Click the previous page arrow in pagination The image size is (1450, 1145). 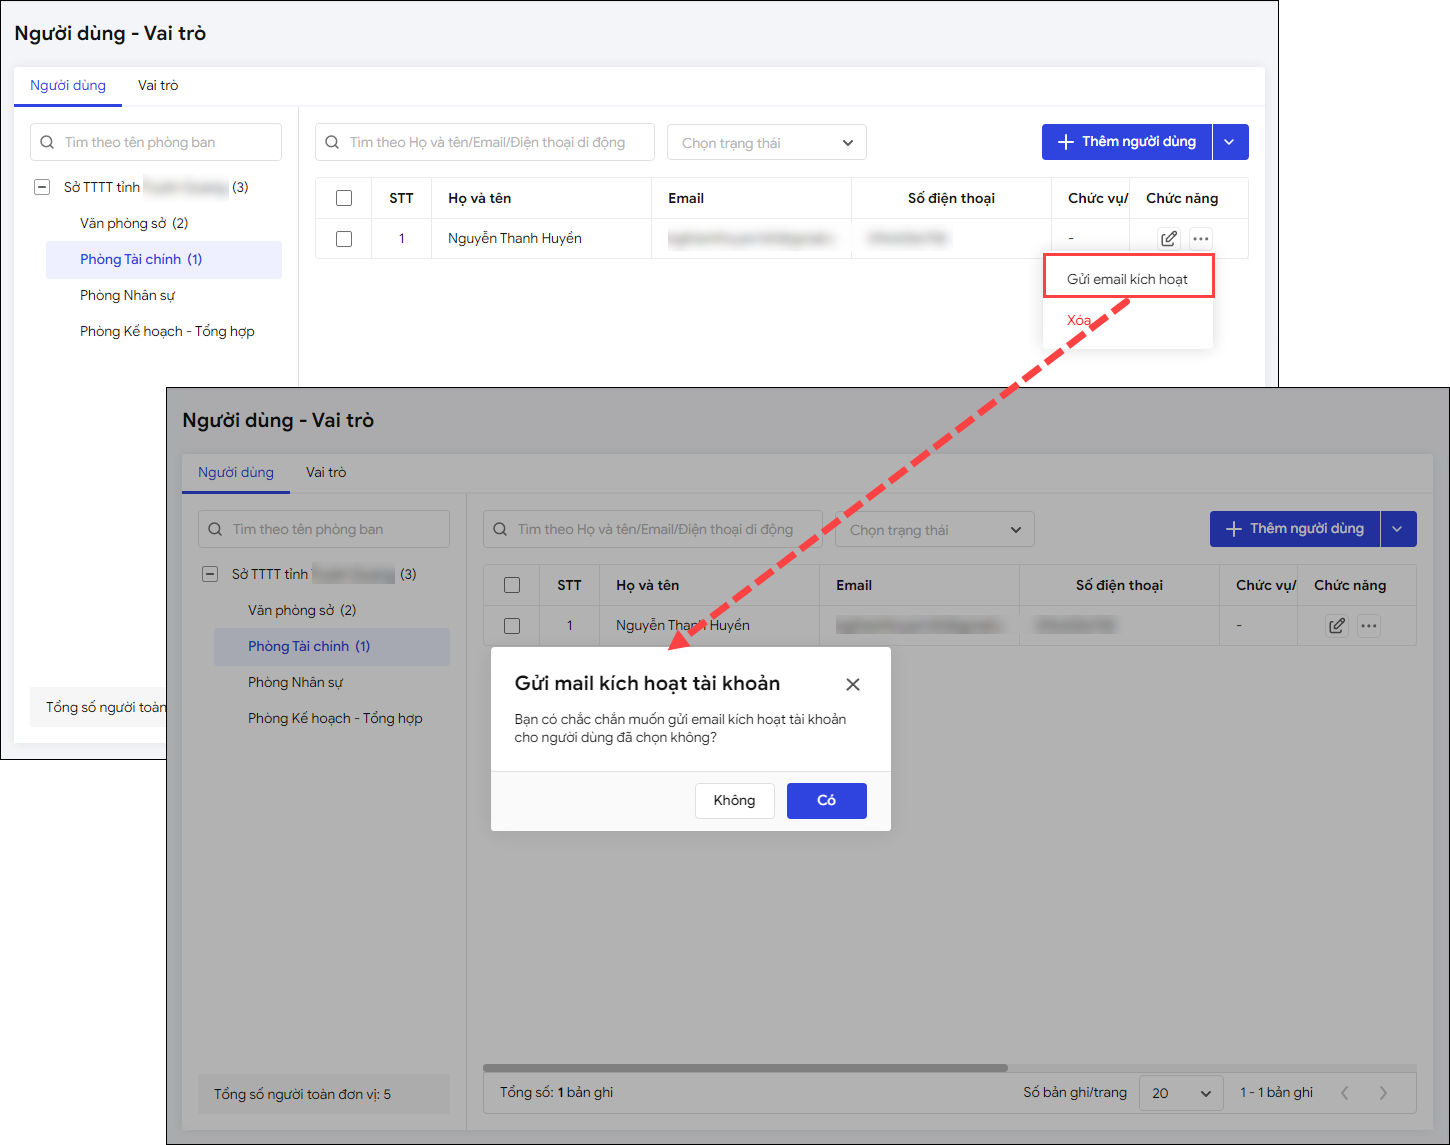[1345, 1093]
